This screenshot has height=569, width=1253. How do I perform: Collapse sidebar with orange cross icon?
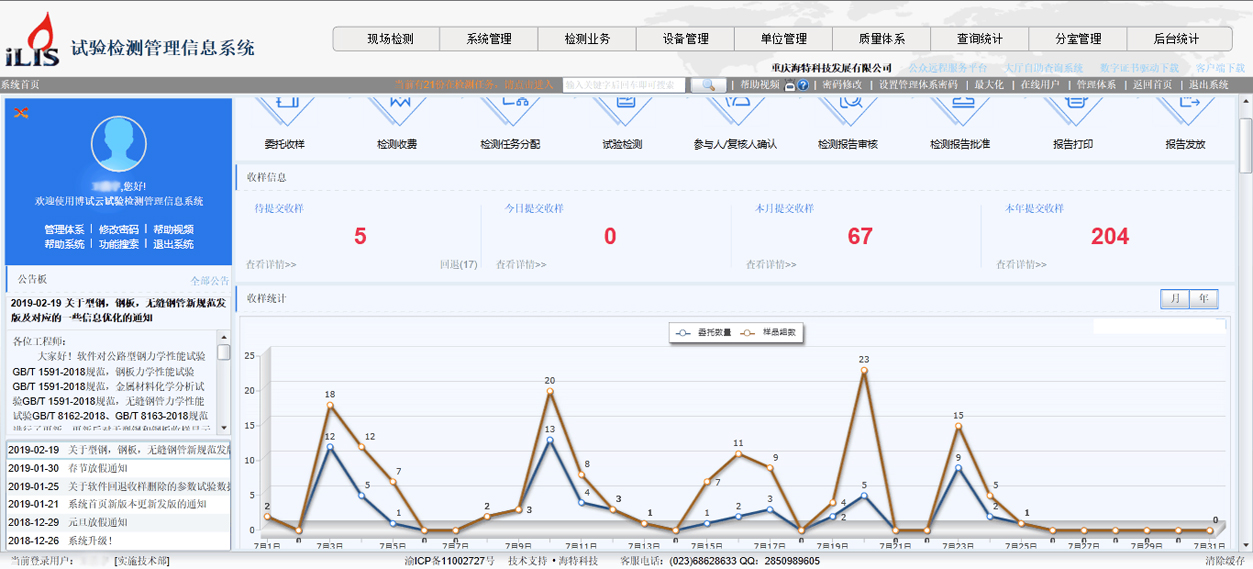(20, 112)
